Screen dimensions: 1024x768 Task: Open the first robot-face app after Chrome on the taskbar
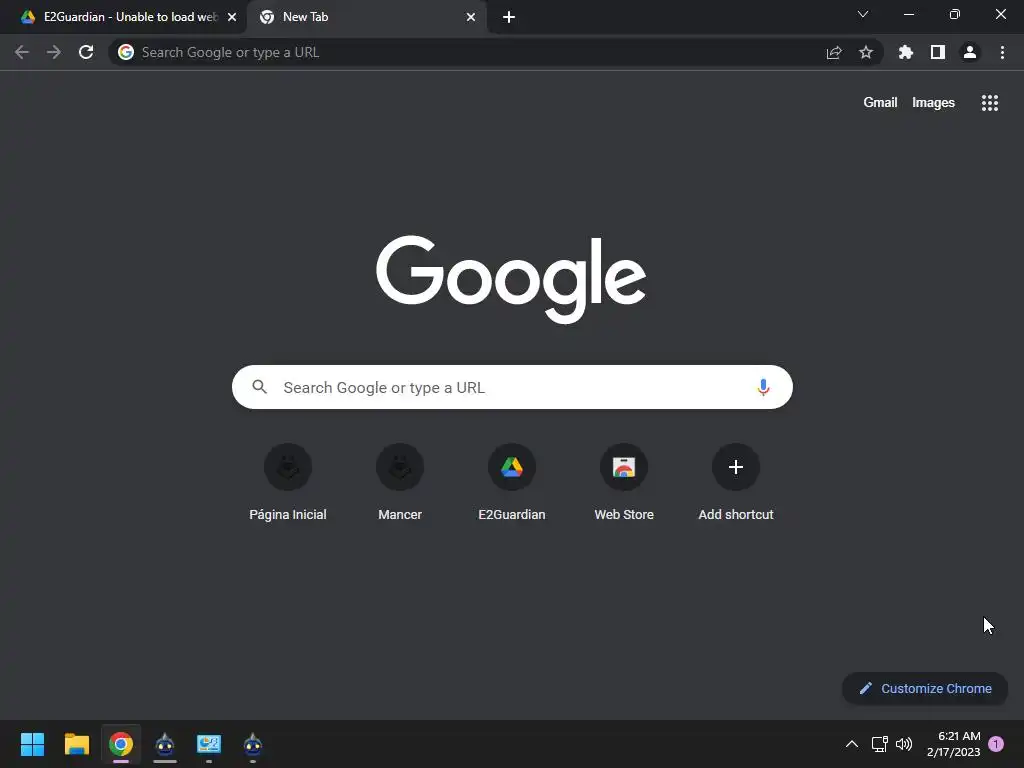point(165,744)
